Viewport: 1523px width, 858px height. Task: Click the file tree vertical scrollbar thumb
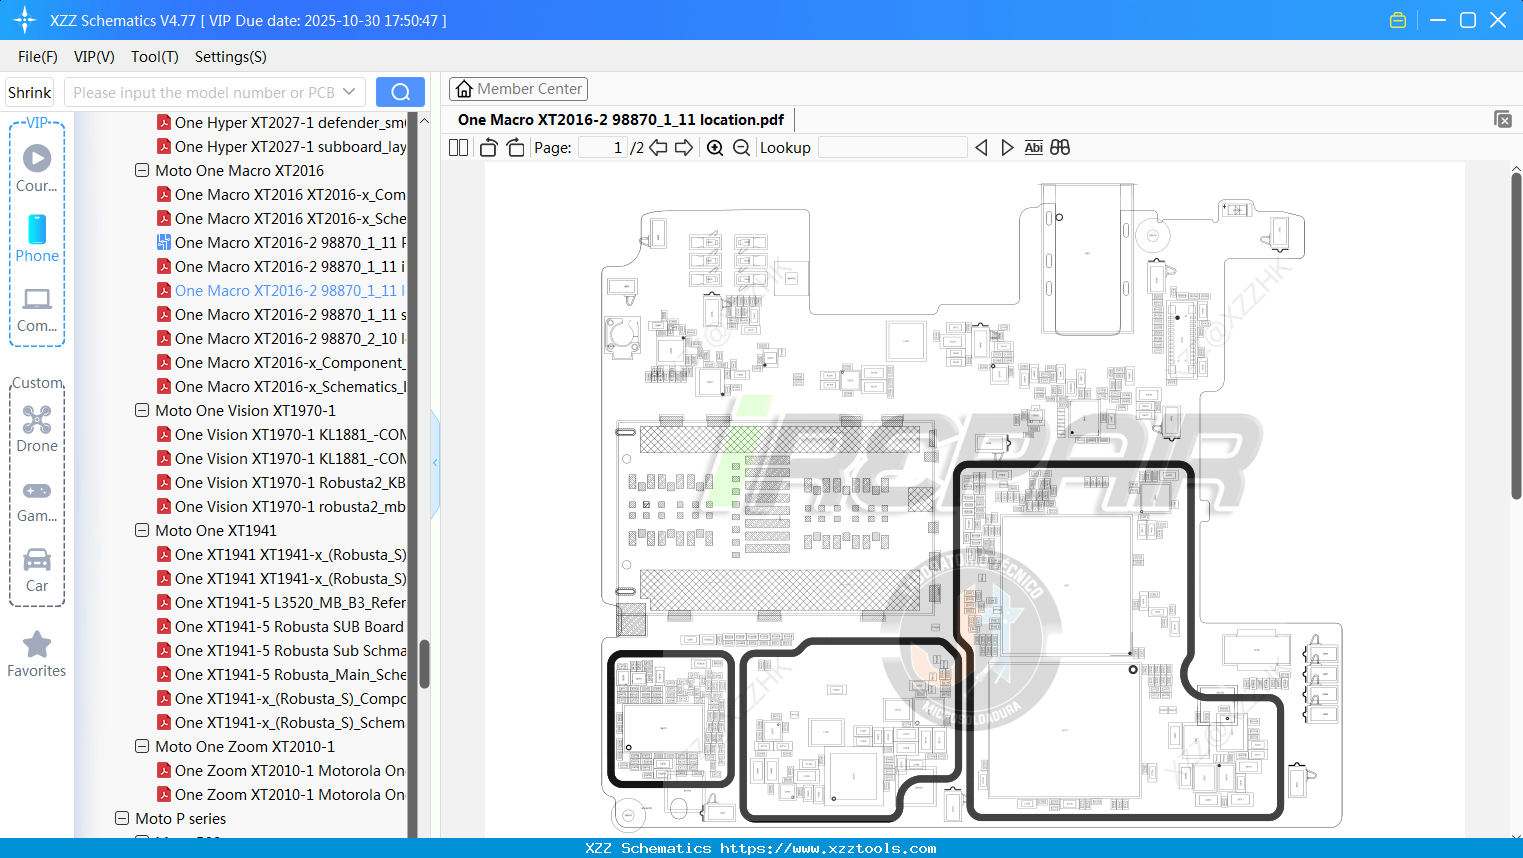[424, 663]
